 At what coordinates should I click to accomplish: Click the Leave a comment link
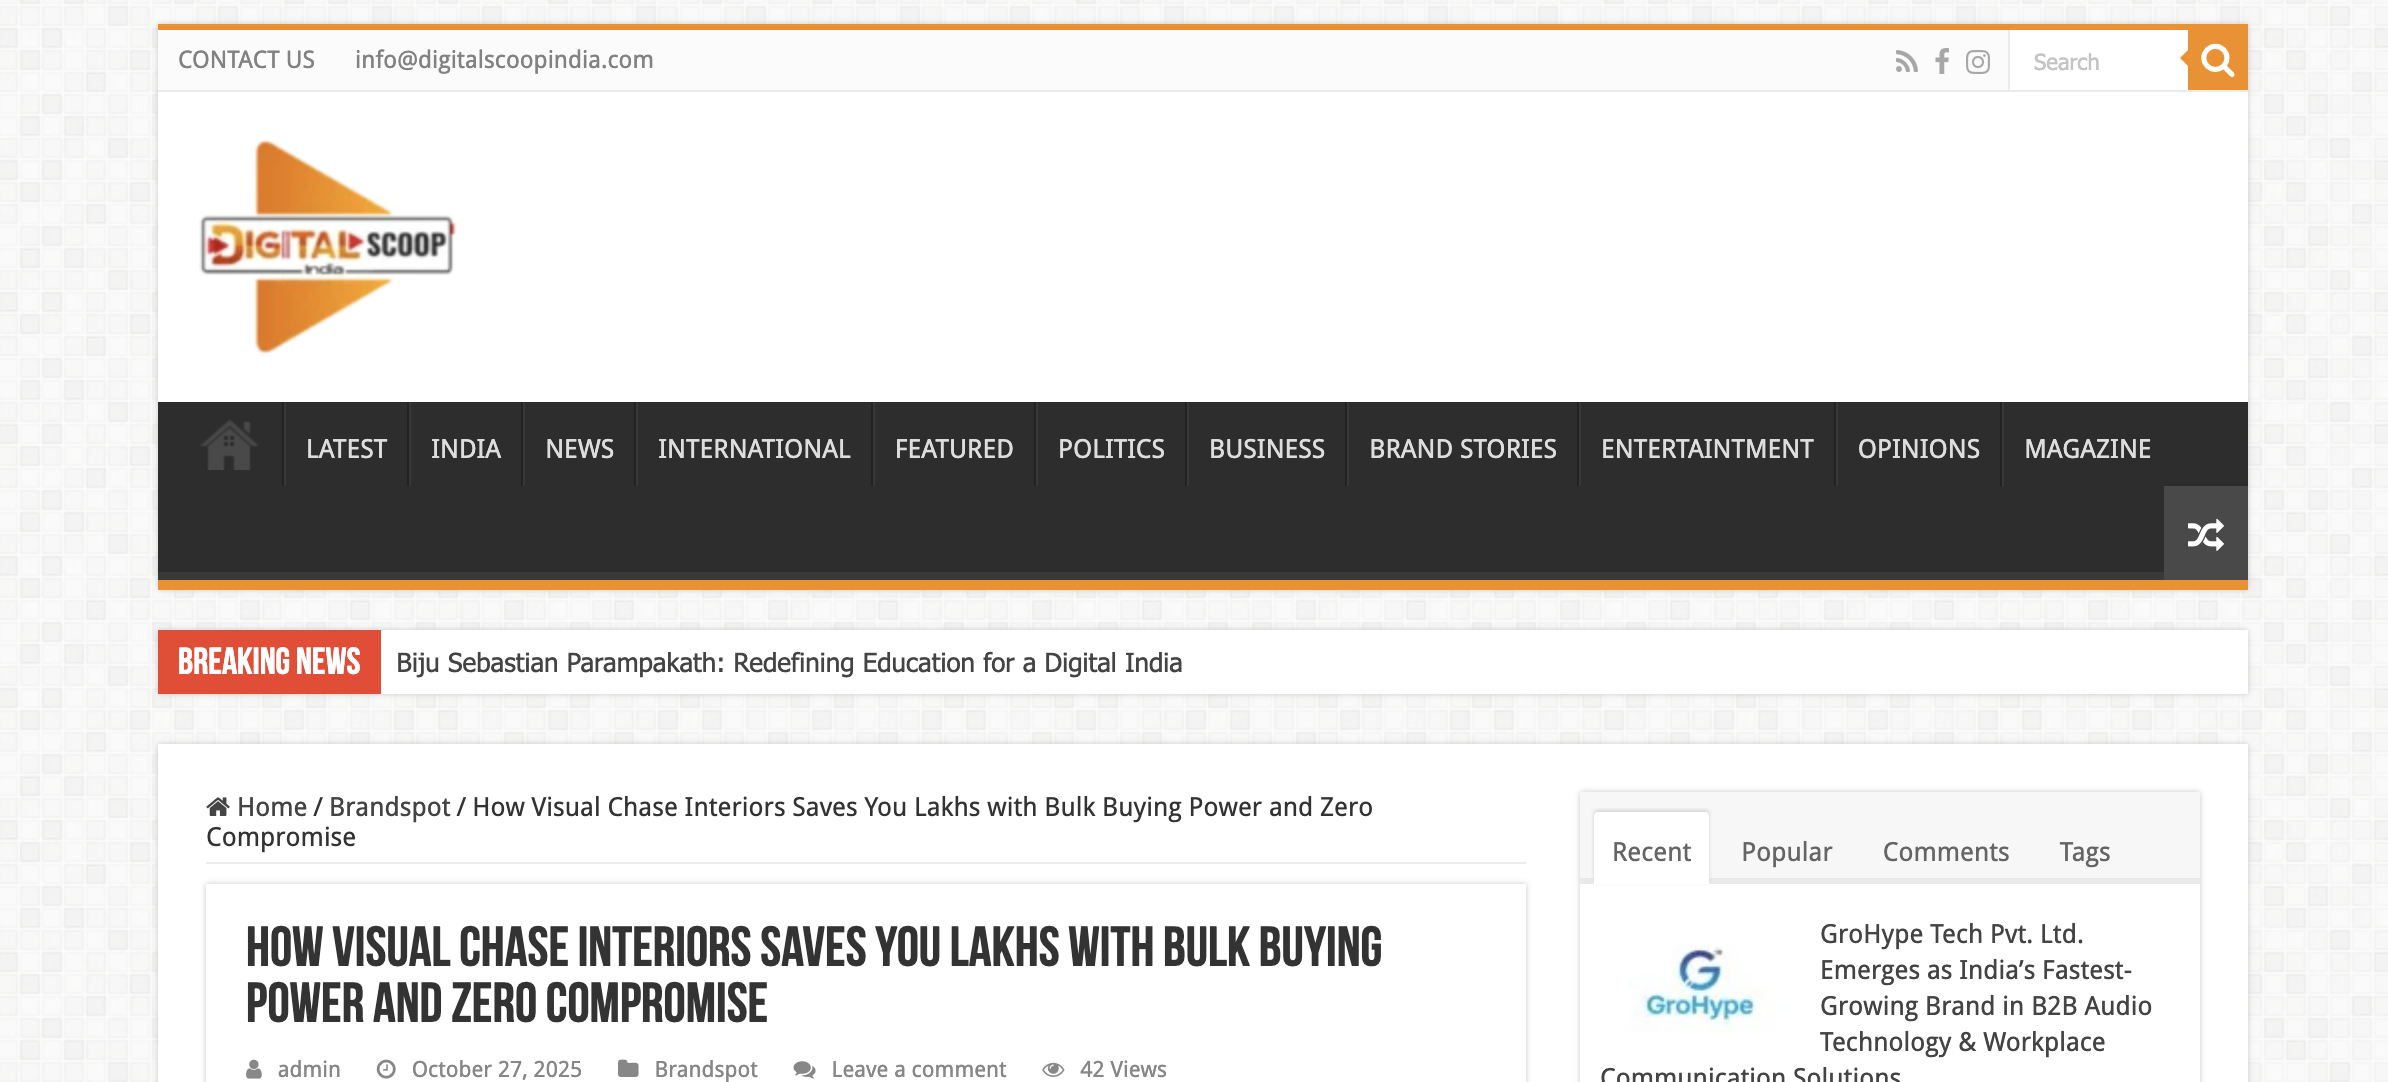point(917,1069)
